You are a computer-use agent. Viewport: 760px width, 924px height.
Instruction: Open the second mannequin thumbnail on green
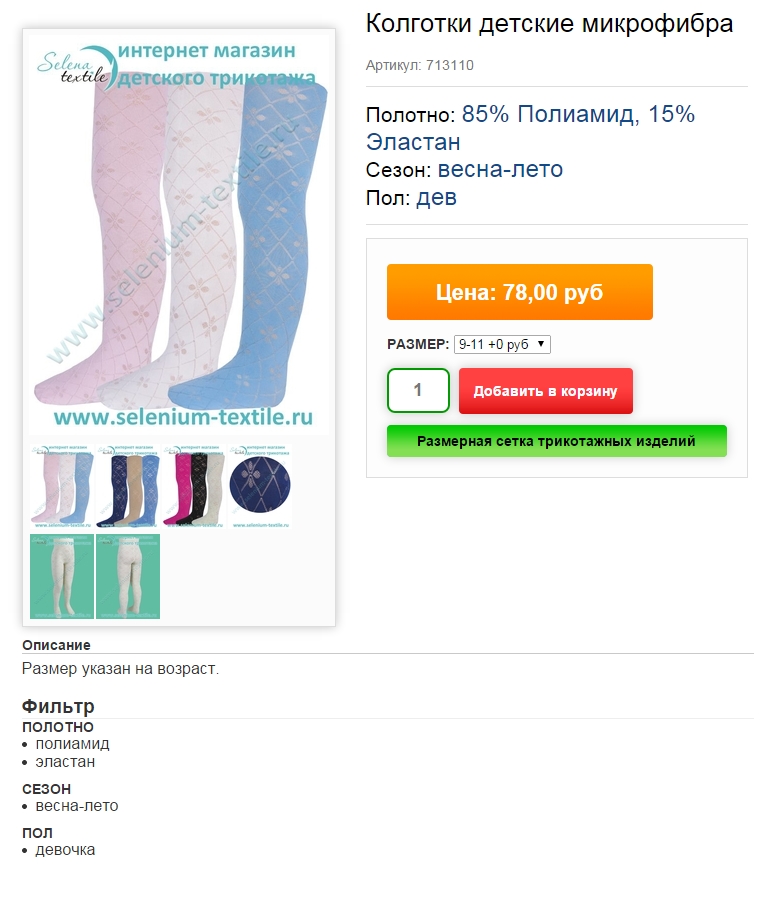[x=128, y=576]
